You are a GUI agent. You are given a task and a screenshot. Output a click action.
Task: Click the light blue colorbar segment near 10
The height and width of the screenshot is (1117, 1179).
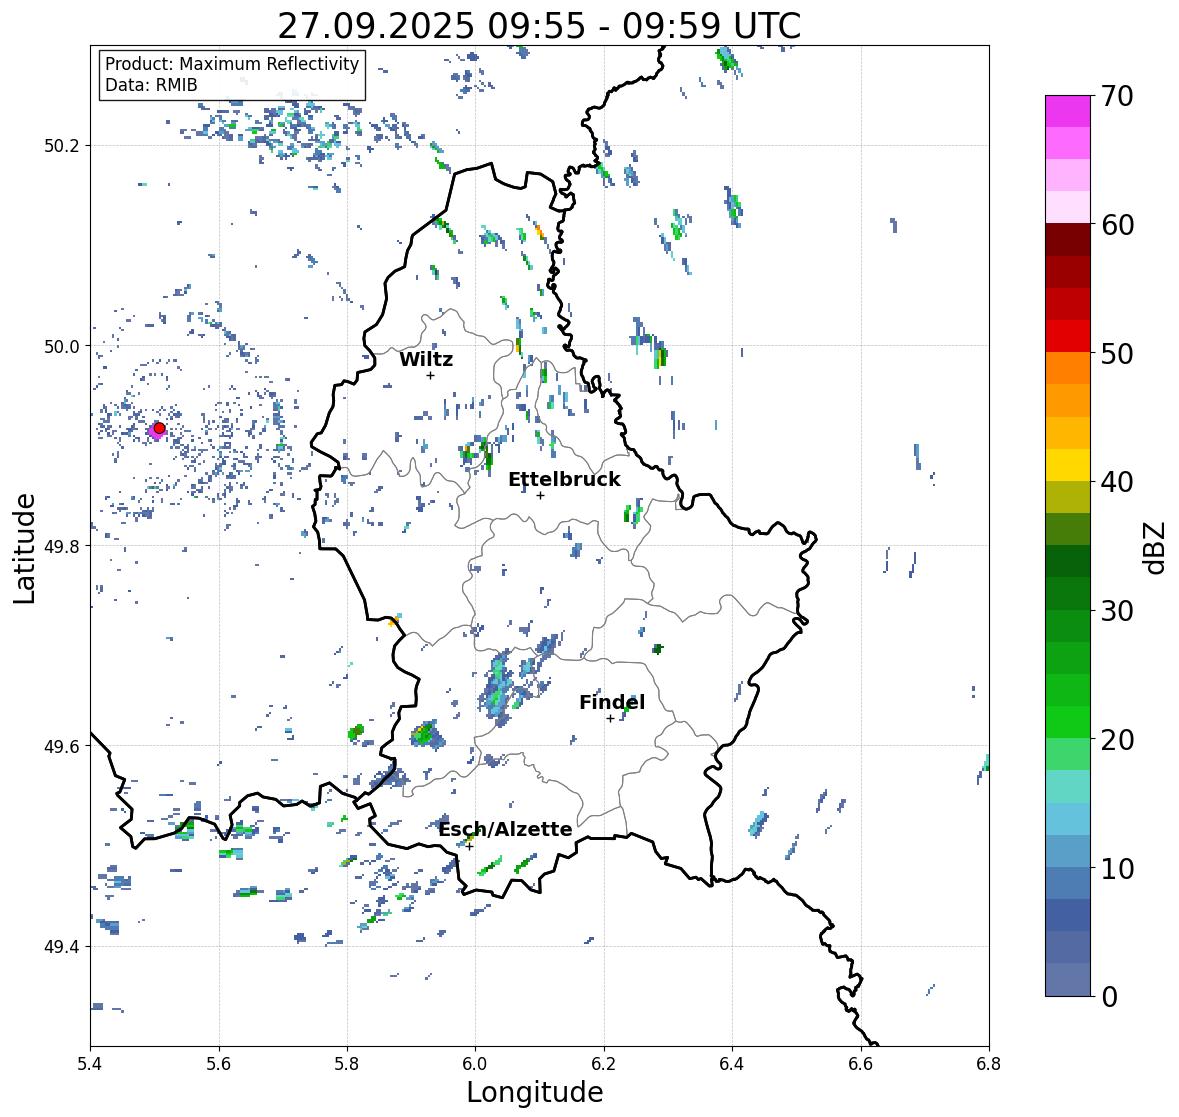click(1068, 850)
